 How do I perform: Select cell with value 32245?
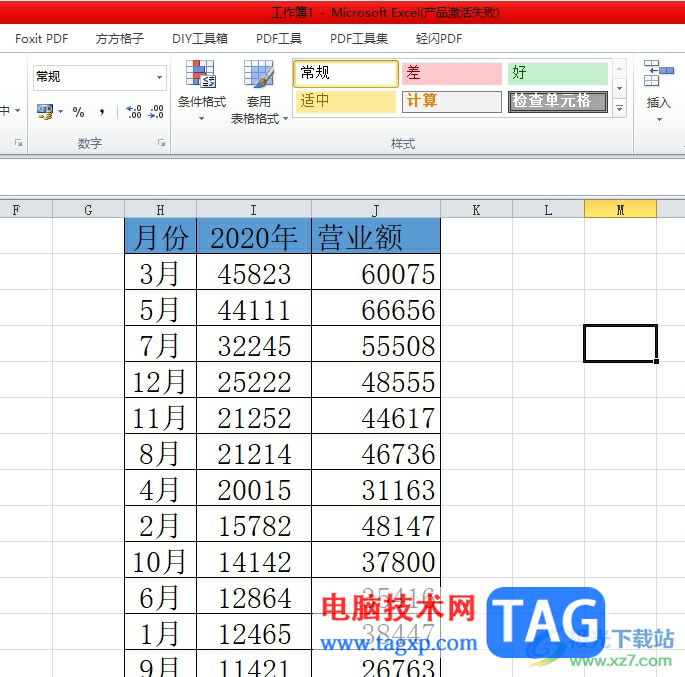coord(254,344)
